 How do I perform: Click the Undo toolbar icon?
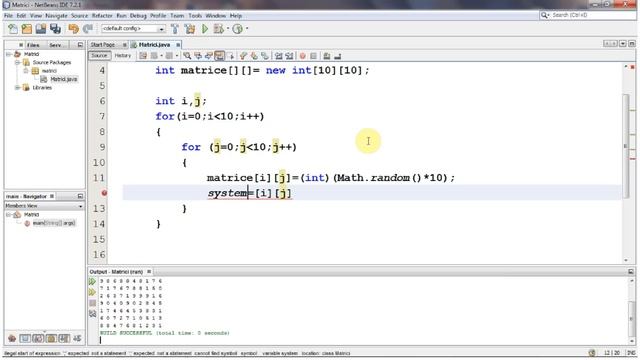click(73, 29)
